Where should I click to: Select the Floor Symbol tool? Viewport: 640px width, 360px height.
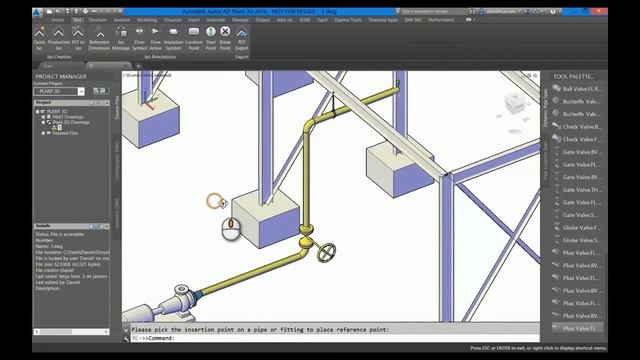[139, 38]
